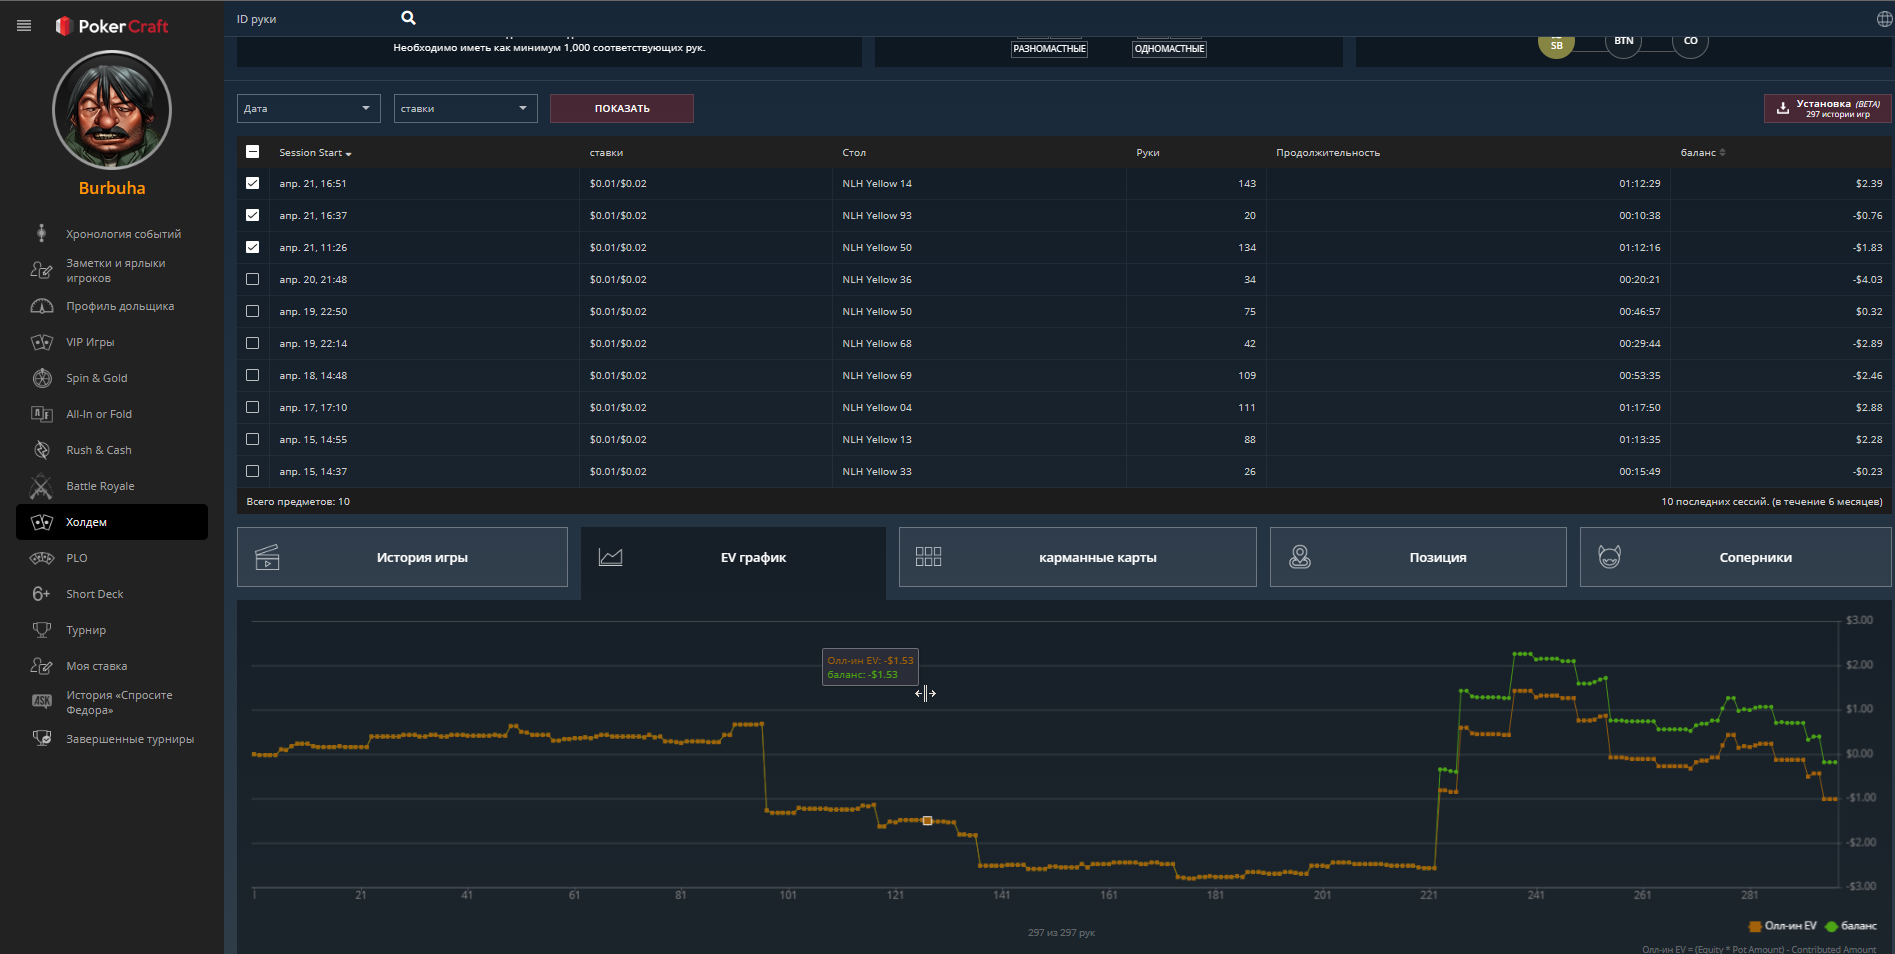Click the Short Deck 6+ icon
1895x954 pixels.
pos(41,594)
